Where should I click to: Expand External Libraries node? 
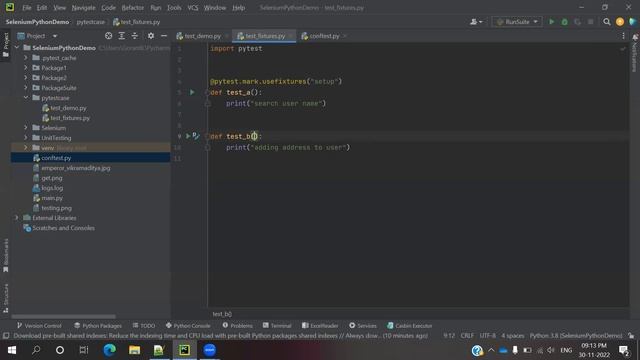pos(17,218)
